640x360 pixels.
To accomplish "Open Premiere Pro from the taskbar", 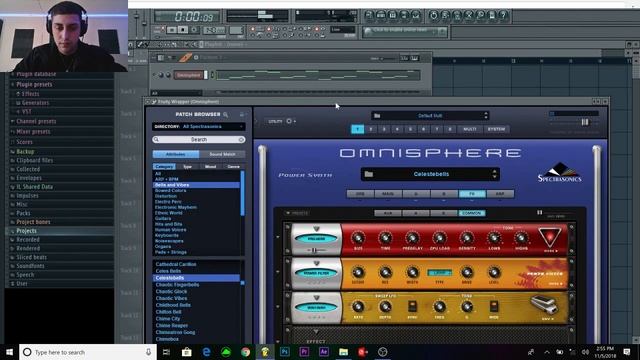I will point(304,351).
